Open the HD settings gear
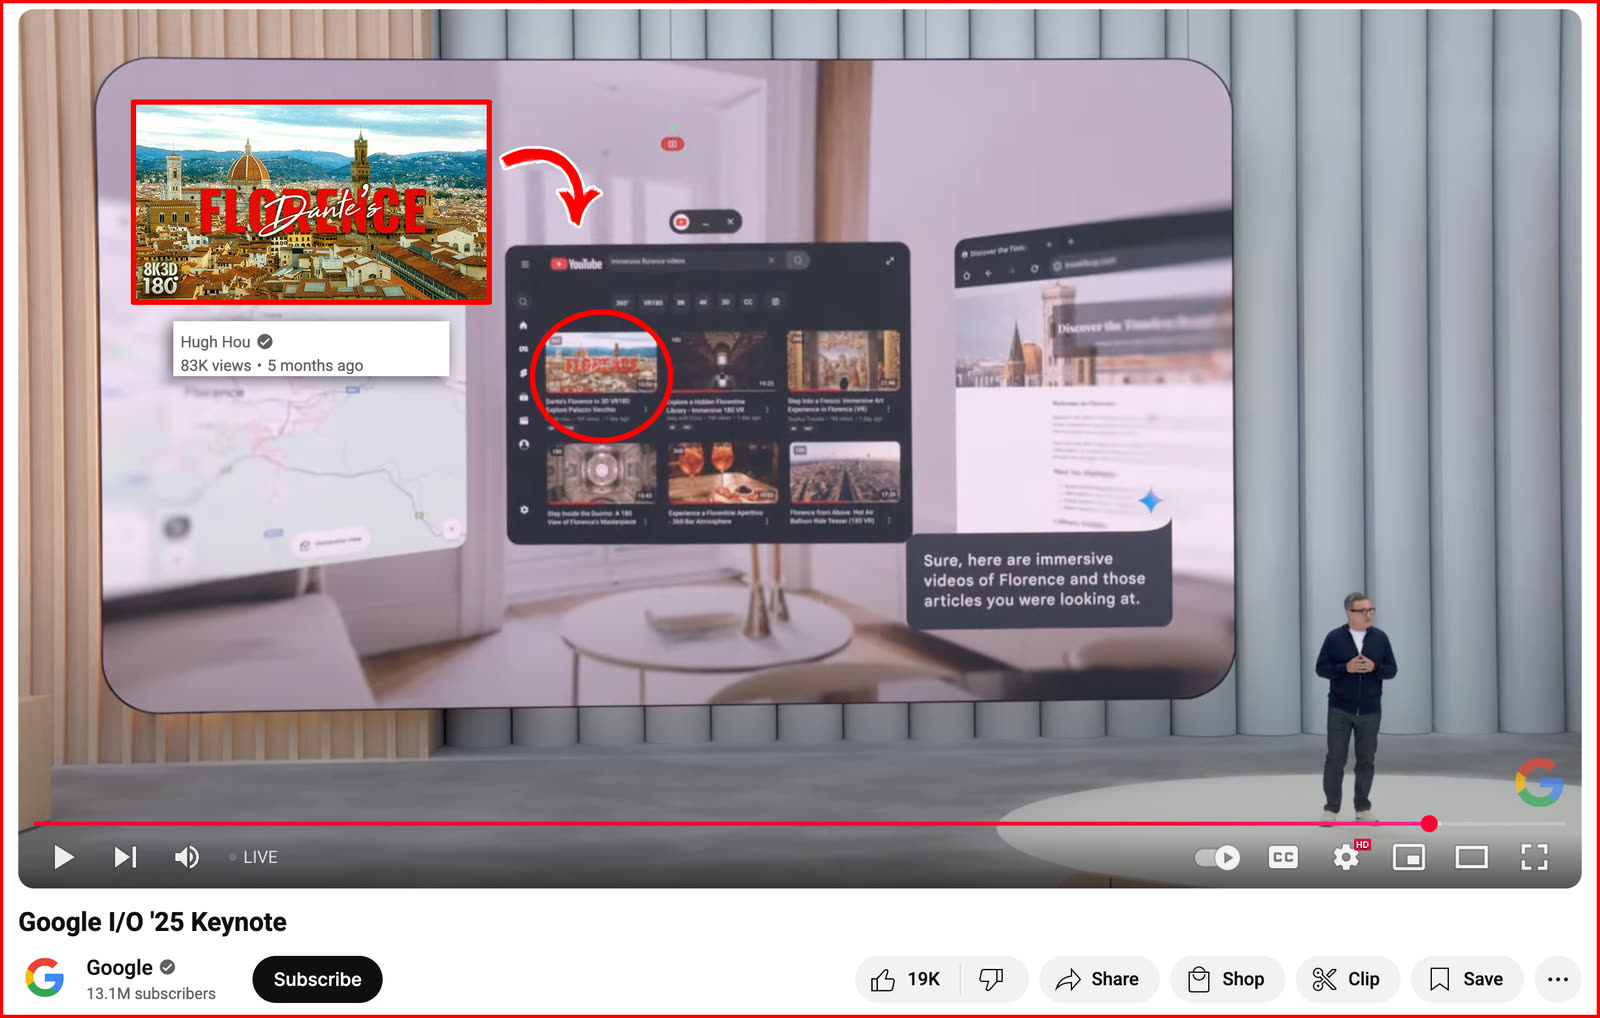 coord(1347,857)
